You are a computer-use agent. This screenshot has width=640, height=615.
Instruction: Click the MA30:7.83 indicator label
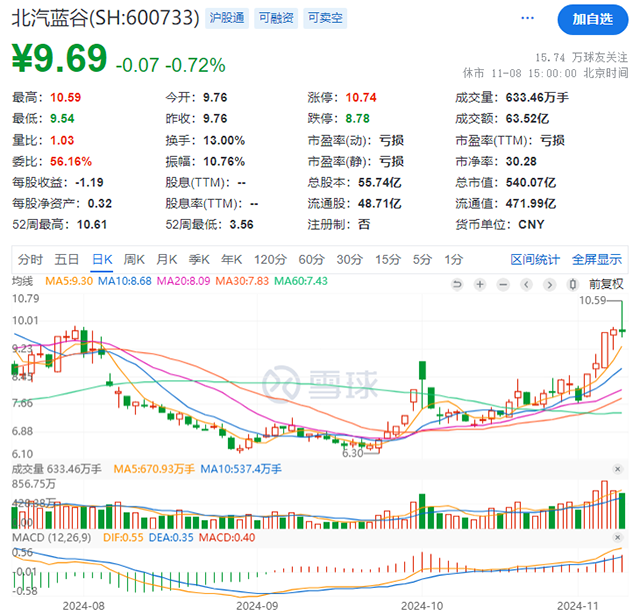coord(242,281)
